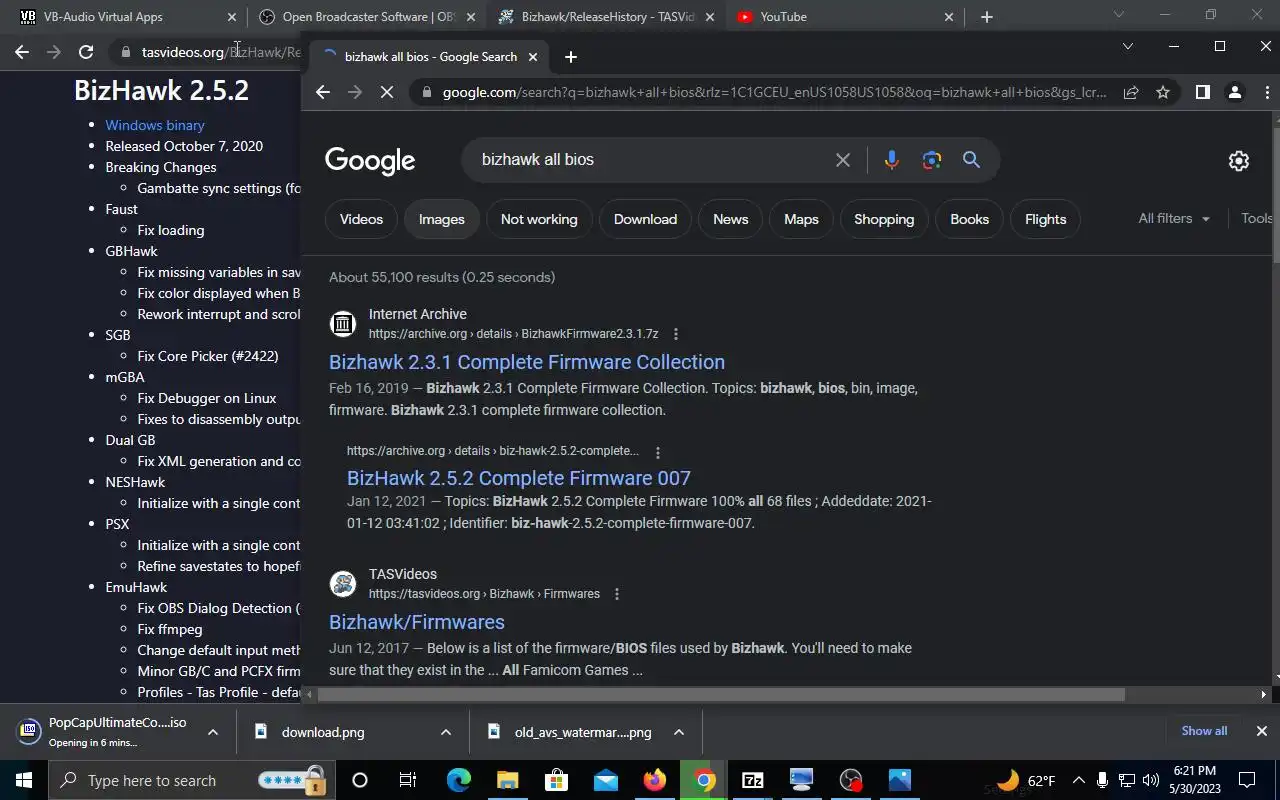
Task: Open new tab in background browser window
Action: (x=987, y=17)
